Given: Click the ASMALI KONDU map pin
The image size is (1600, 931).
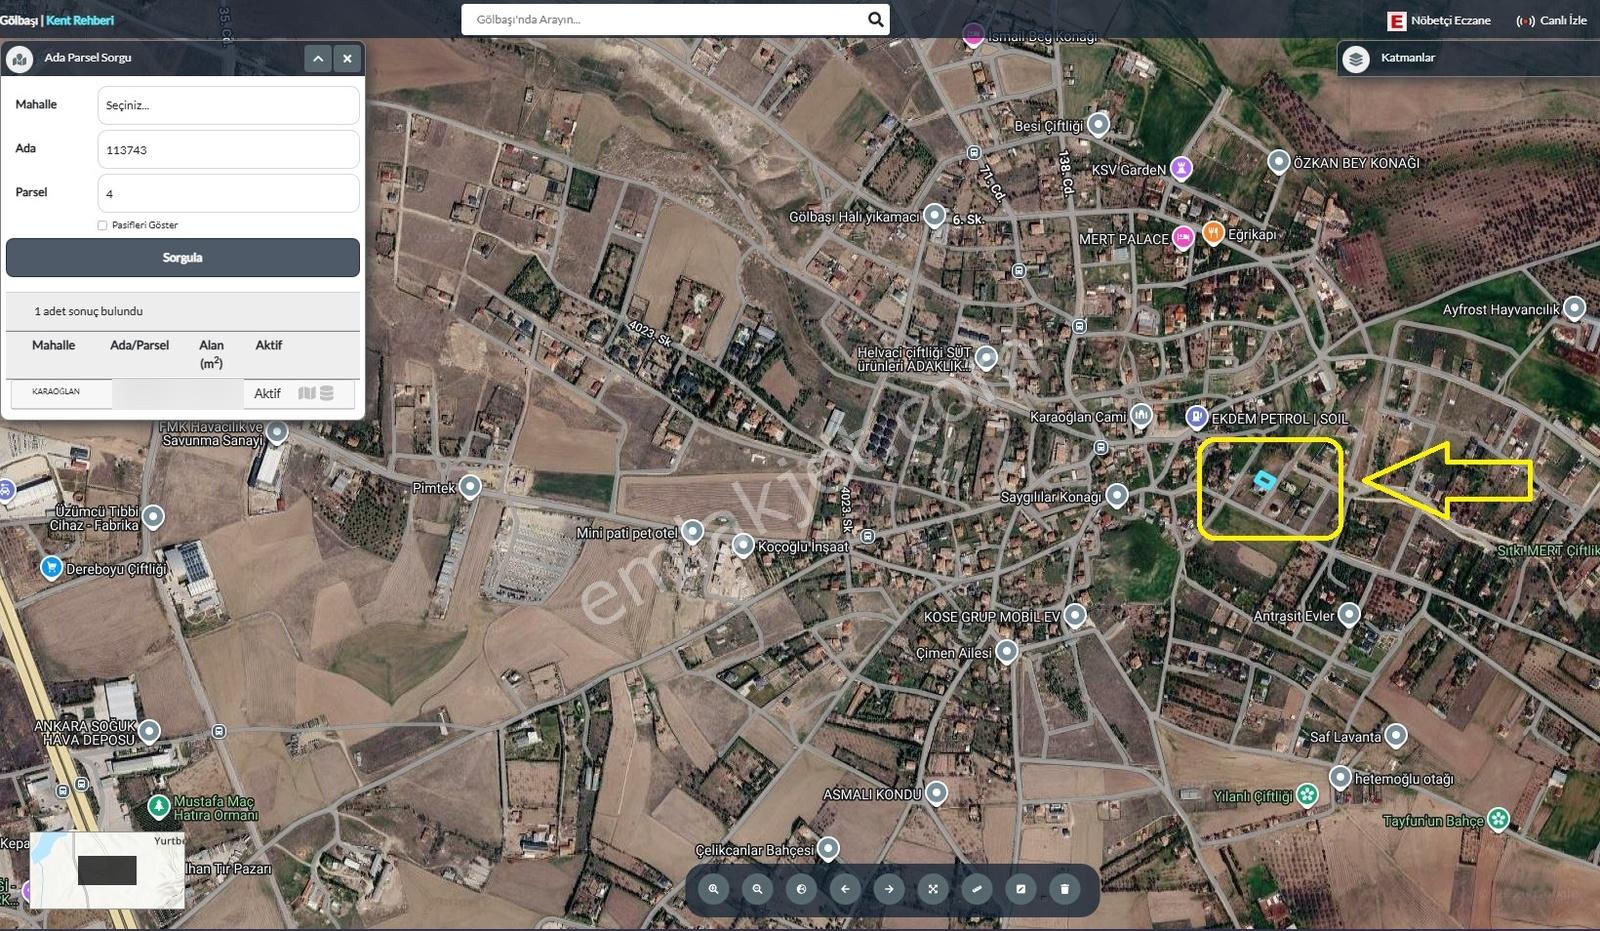Looking at the screenshot, I should (936, 793).
